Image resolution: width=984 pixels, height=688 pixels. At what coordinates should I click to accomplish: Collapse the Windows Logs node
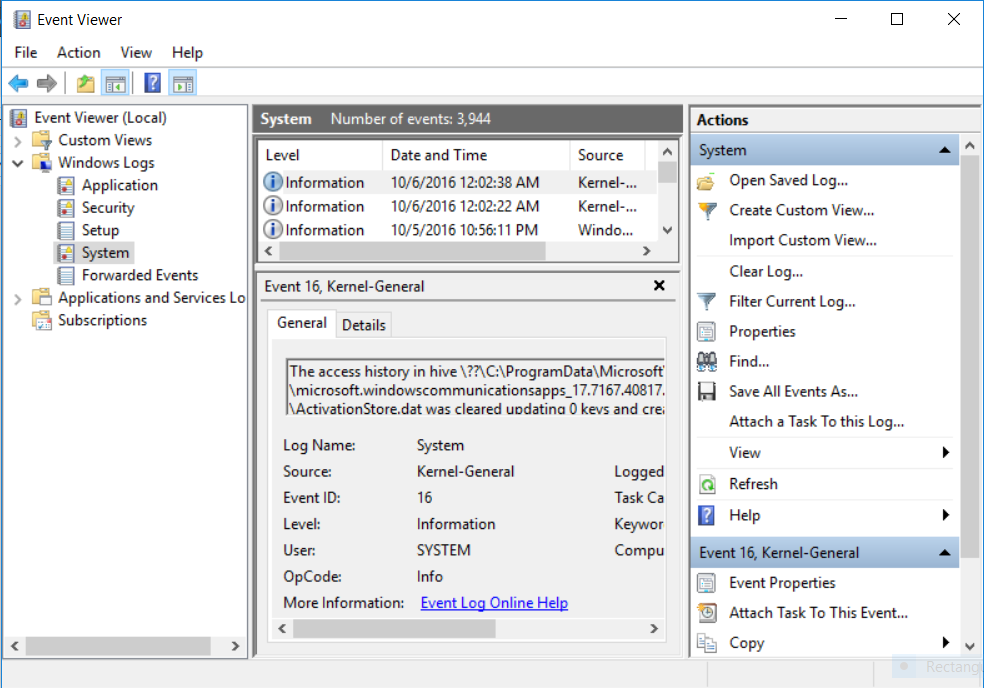coord(18,163)
